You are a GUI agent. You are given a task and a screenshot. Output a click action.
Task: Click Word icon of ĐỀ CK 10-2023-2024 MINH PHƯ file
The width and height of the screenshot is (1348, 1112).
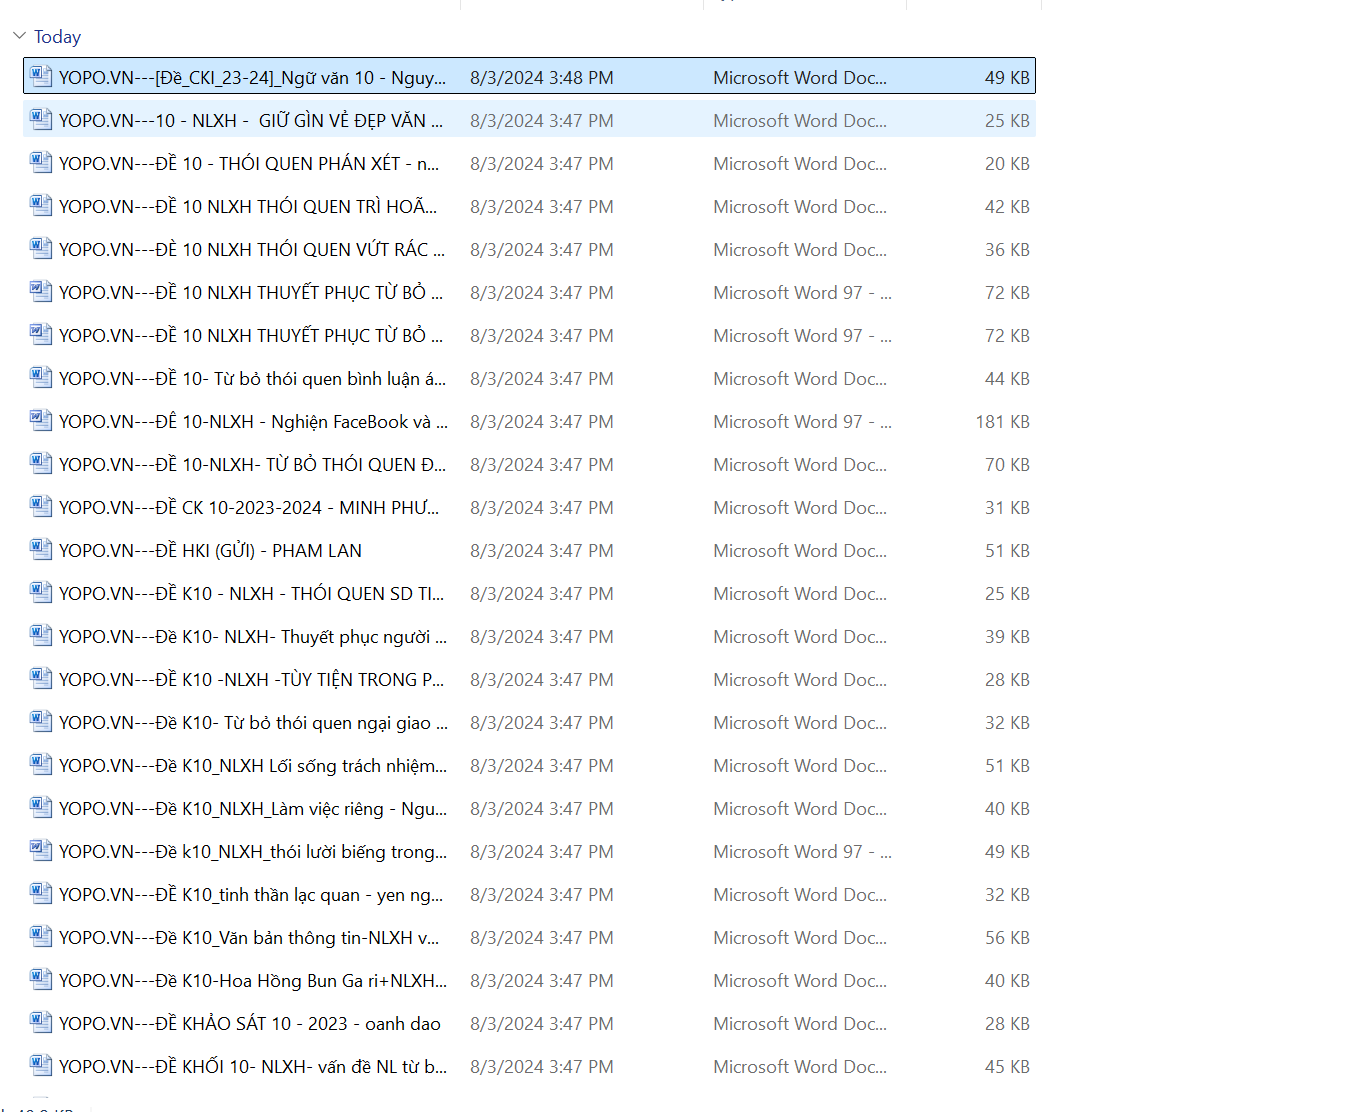click(41, 506)
